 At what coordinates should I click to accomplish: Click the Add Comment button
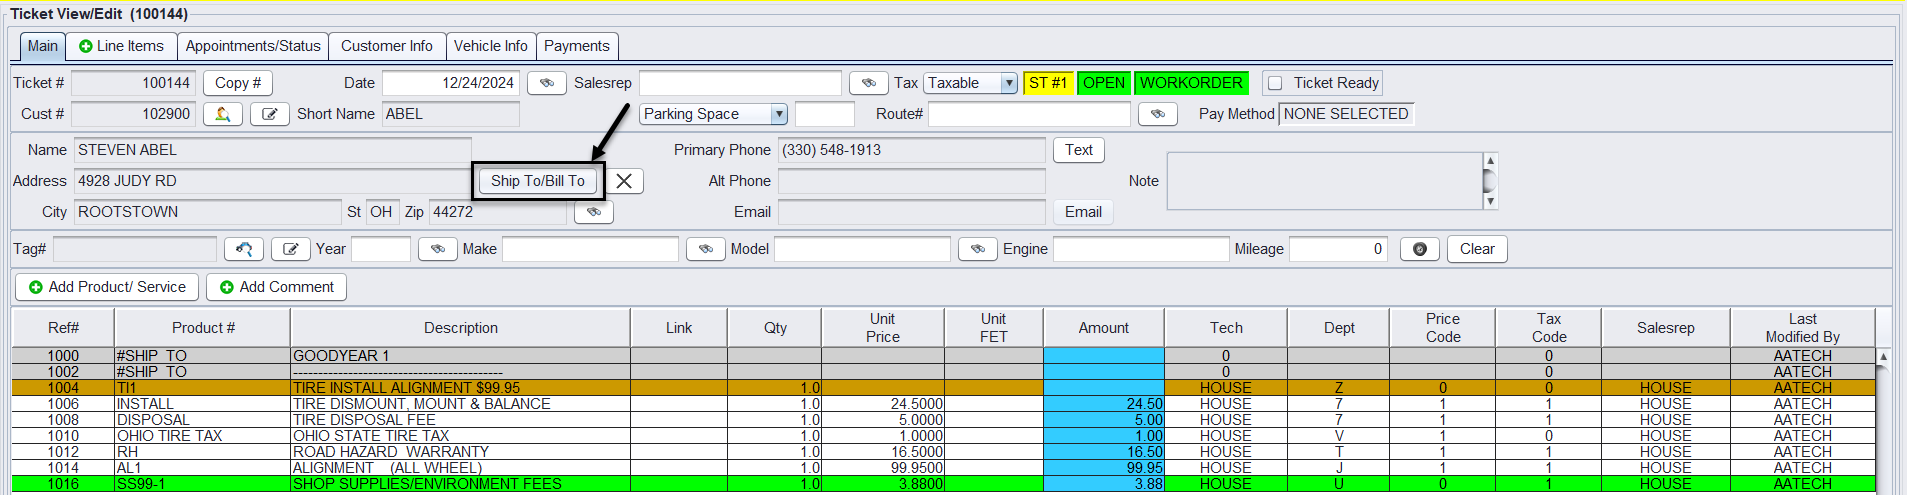point(276,287)
